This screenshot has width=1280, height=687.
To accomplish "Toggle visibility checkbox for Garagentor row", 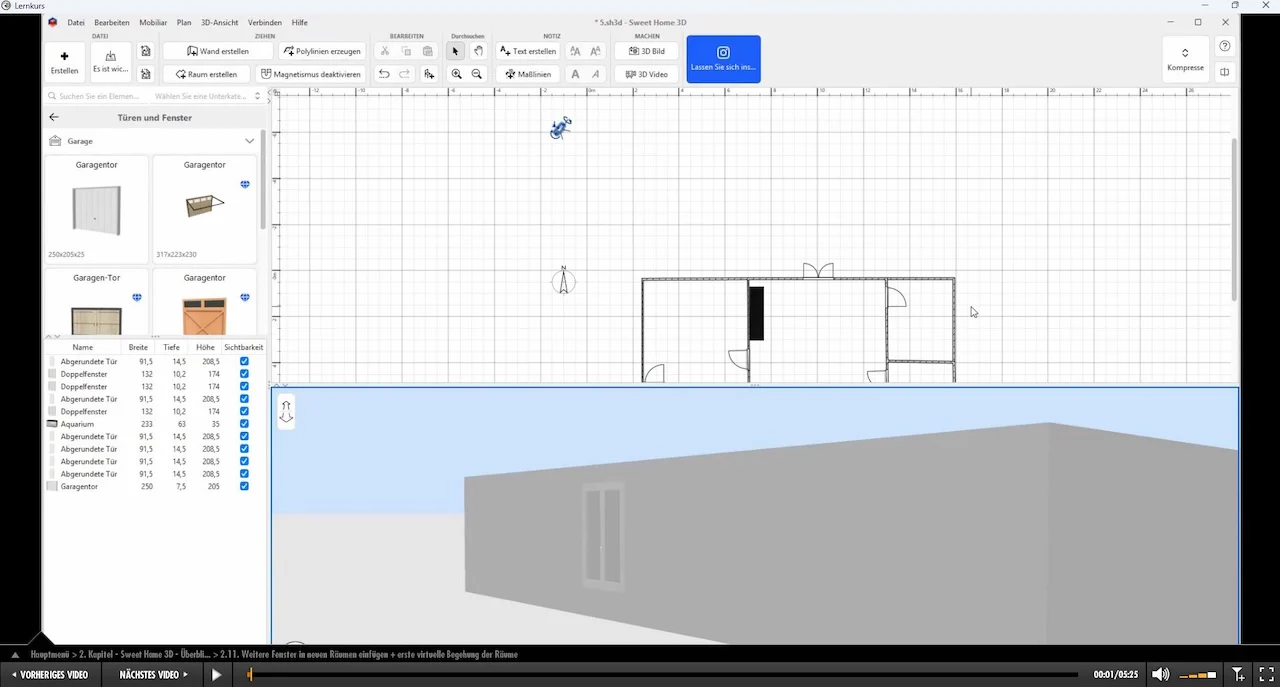I will point(244,486).
